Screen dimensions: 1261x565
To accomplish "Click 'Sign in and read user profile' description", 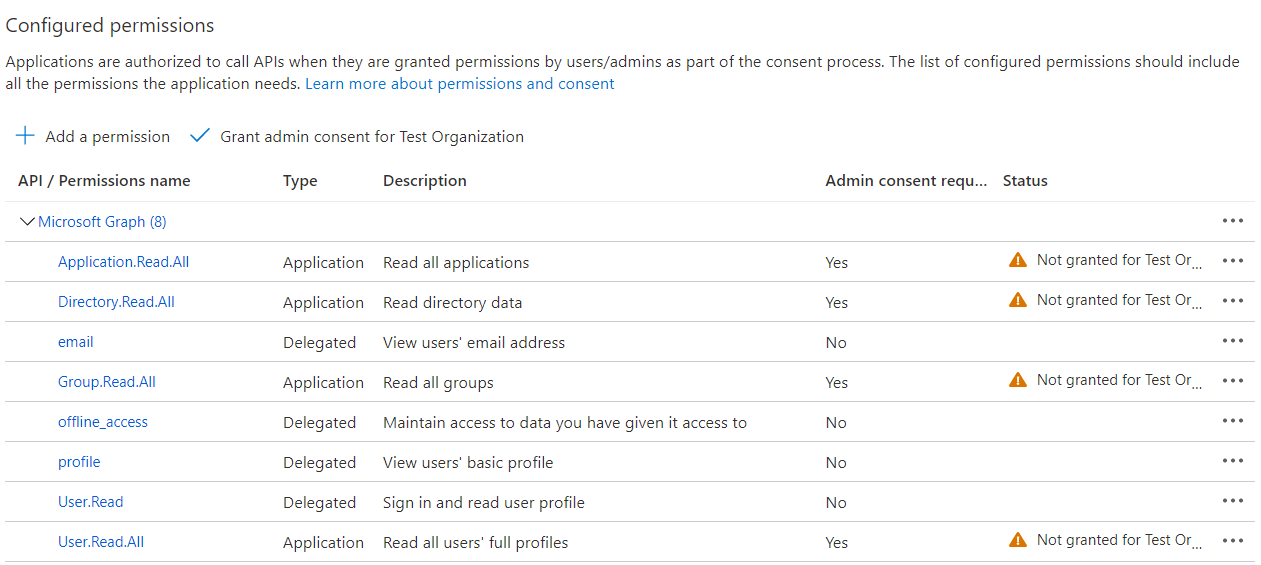I will (484, 503).
